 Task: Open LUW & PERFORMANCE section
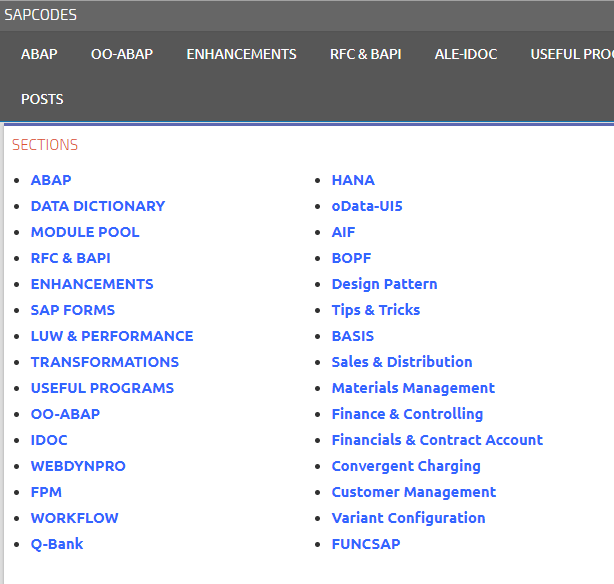[112, 336]
